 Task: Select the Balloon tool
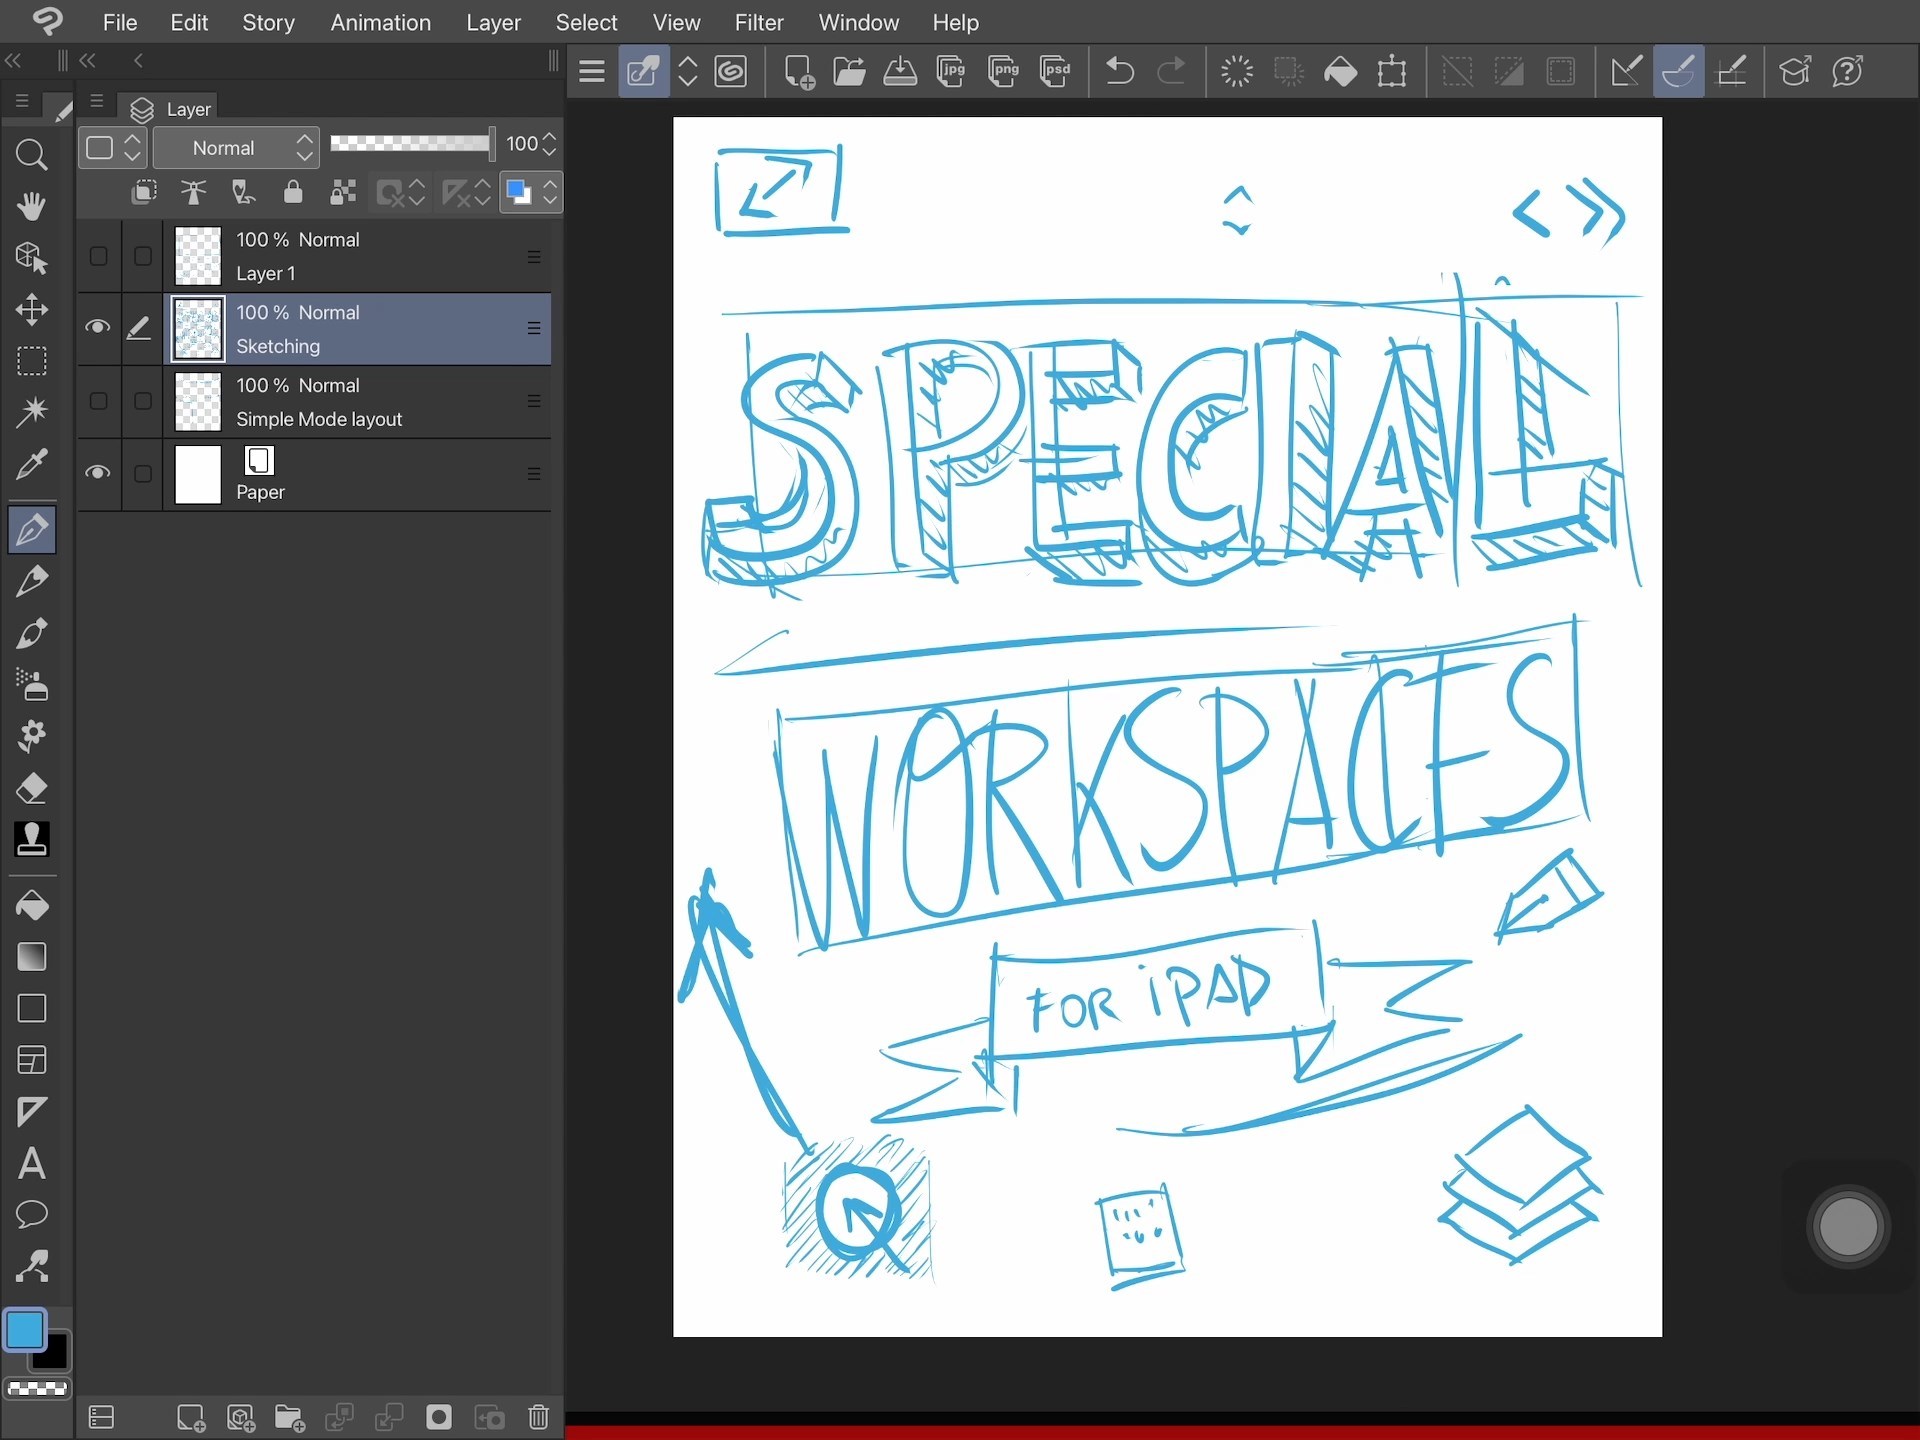31,1215
